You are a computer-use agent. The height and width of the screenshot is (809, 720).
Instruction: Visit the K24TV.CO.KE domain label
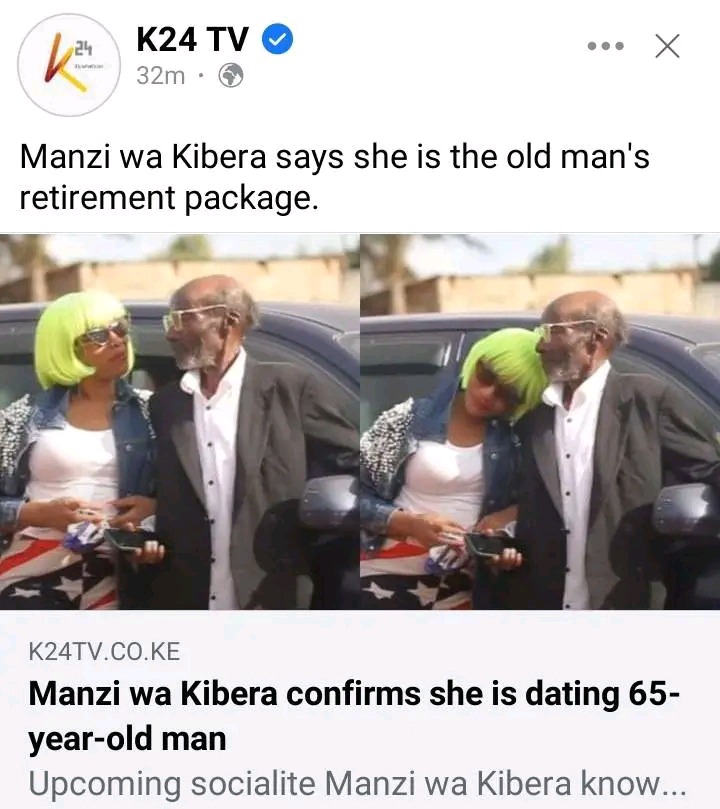tap(104, 652)
